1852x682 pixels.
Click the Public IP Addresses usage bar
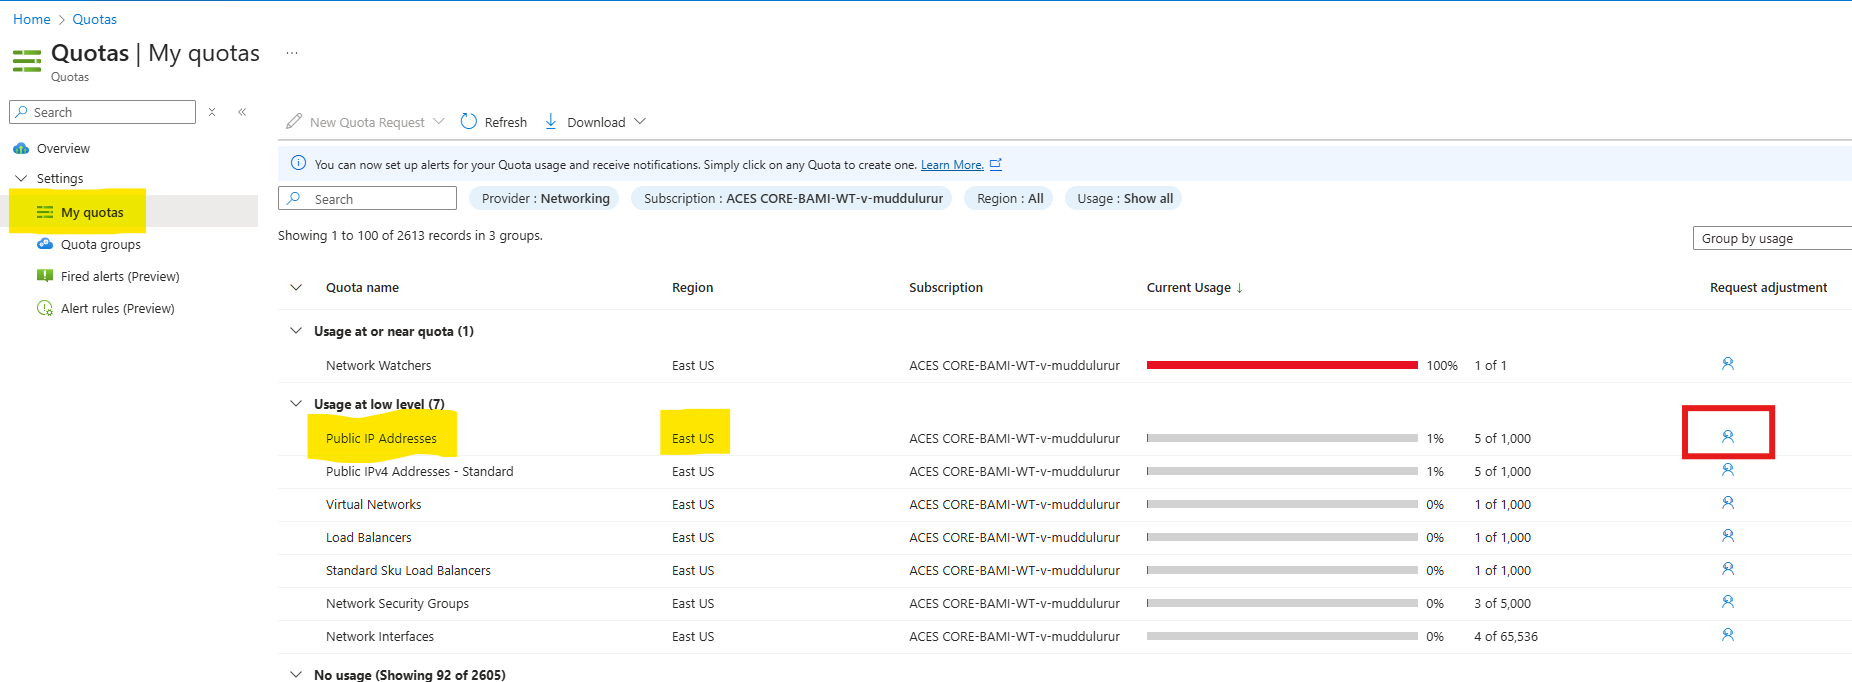(x=1282, y=438)
